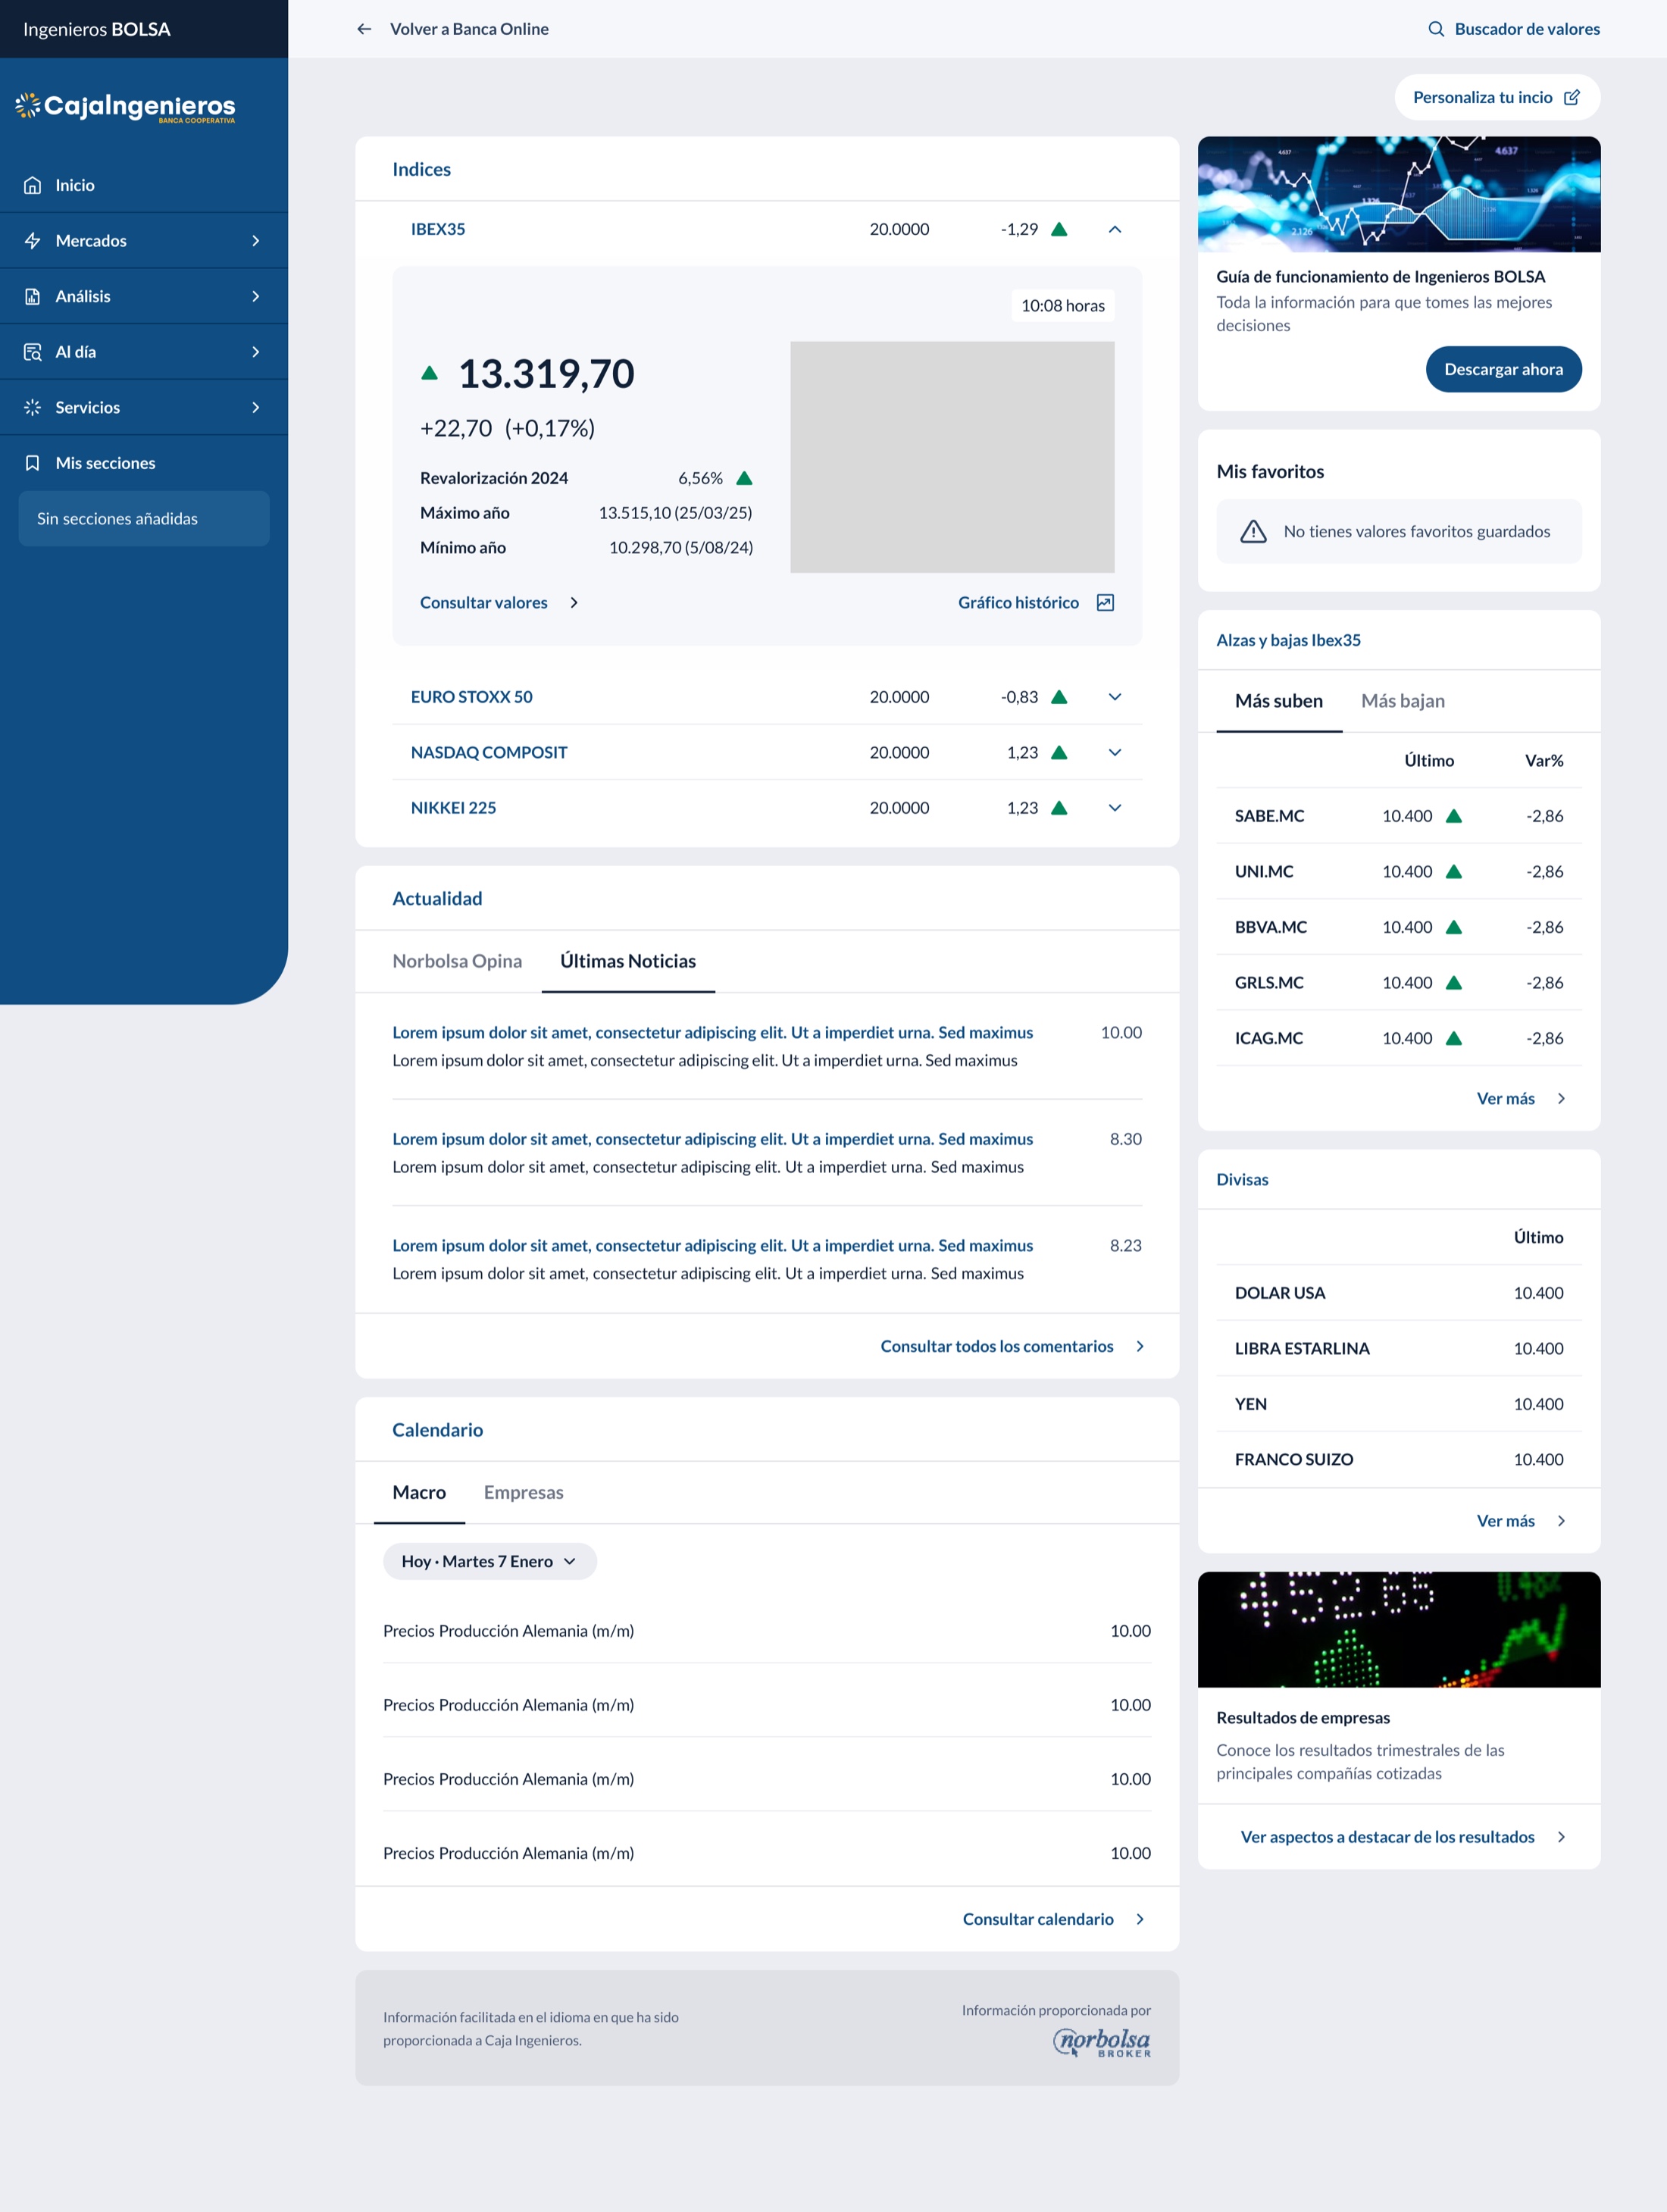Expand the Mercados sidebar submenu
1667x2212 pixels.
pos(256,241)
